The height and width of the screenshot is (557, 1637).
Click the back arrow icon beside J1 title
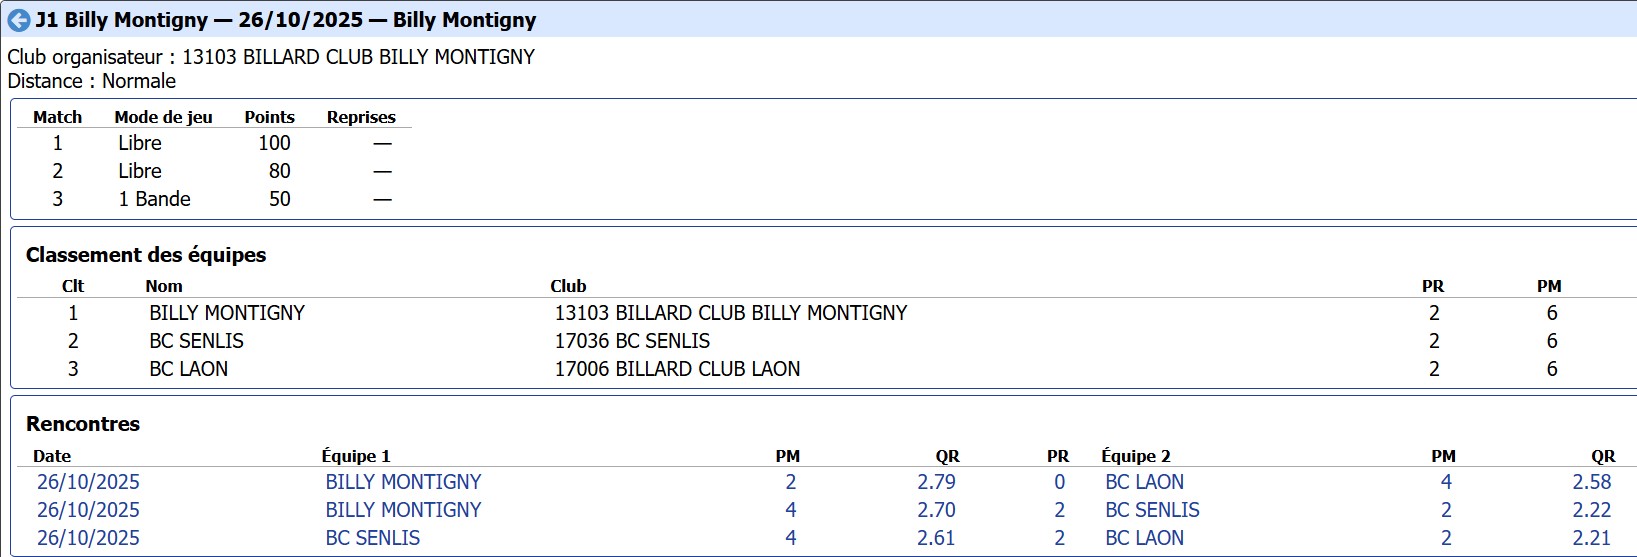(18, 20)
